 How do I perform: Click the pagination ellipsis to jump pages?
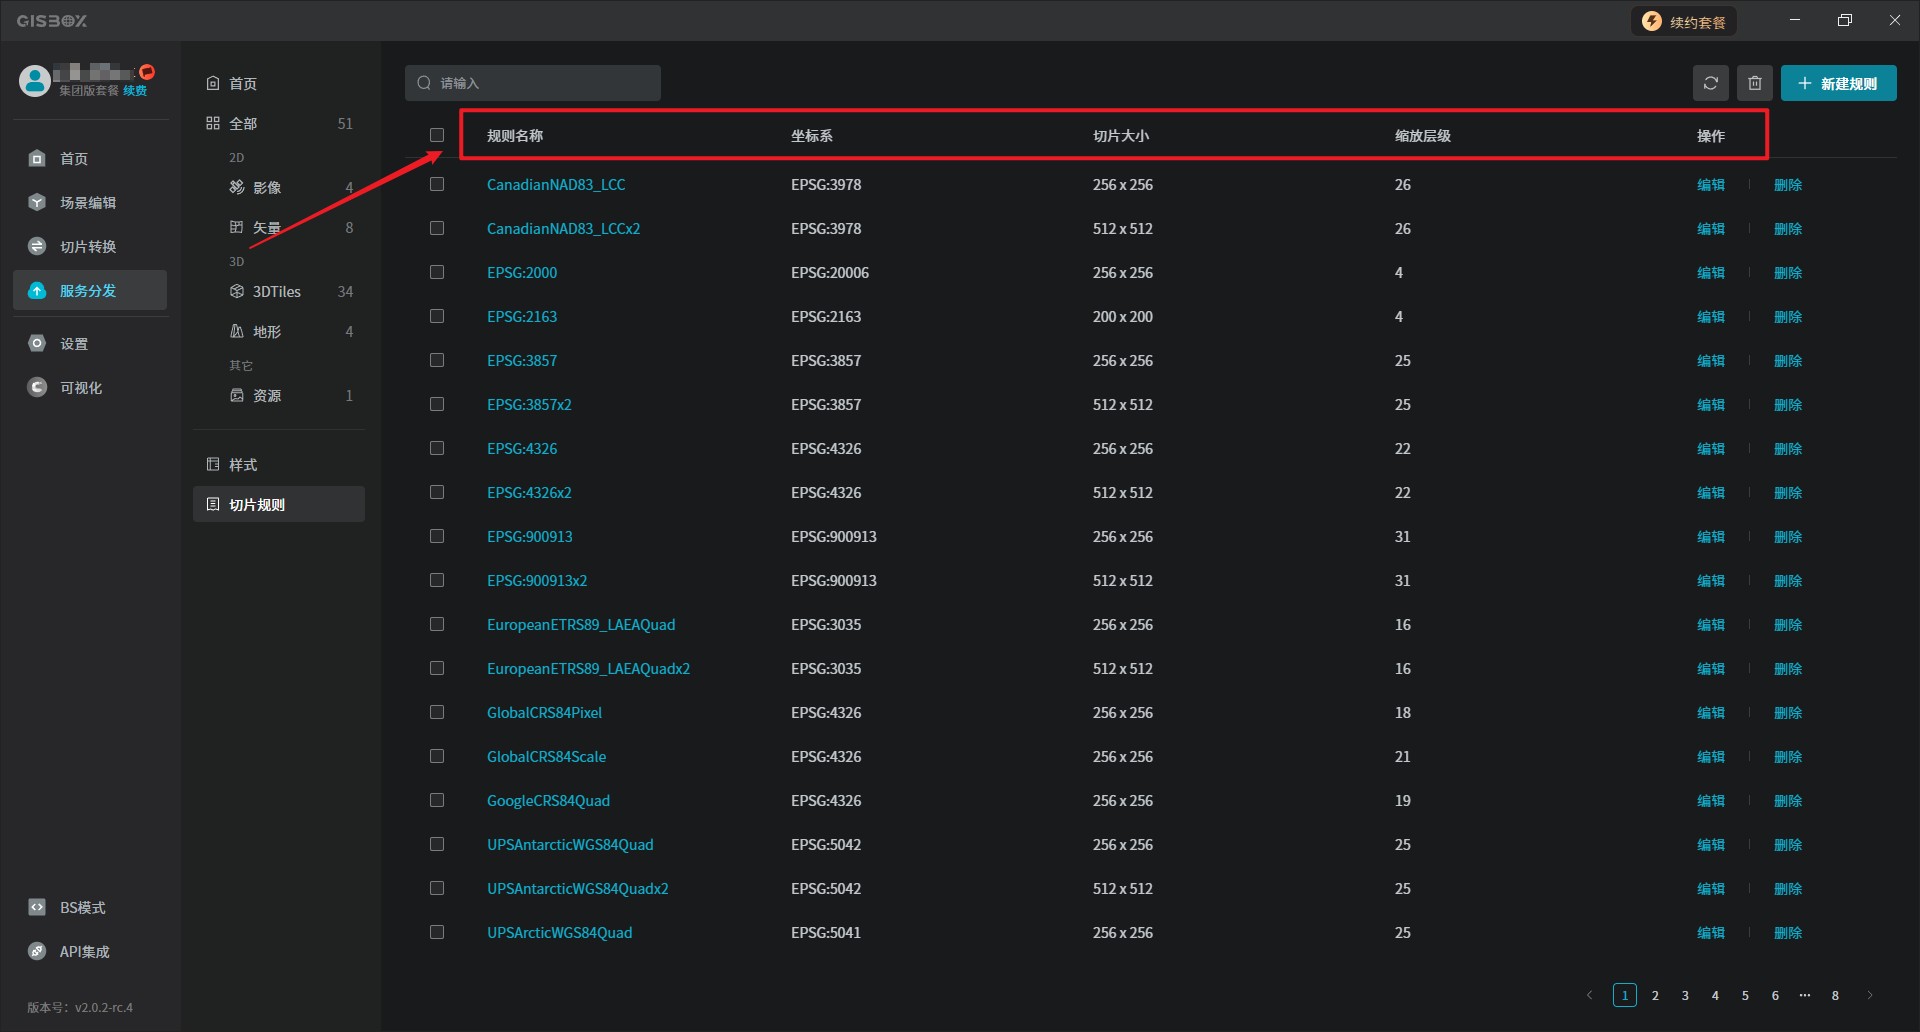[x=1805, y=995]
